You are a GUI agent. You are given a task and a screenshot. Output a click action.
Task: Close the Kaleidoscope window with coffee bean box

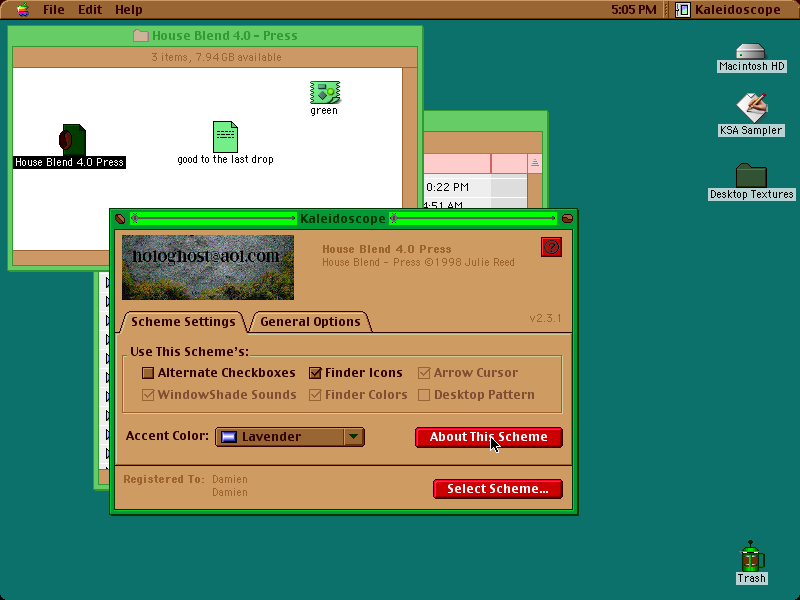(120, 219)
